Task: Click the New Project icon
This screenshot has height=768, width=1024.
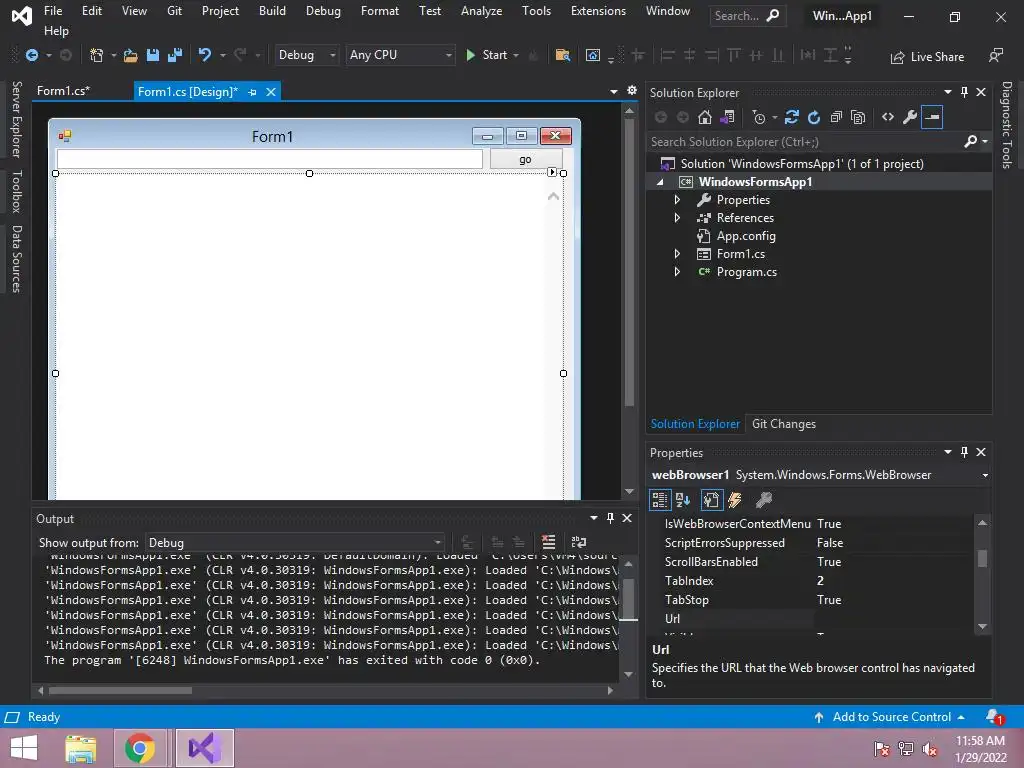Action: tap(97, 56)
